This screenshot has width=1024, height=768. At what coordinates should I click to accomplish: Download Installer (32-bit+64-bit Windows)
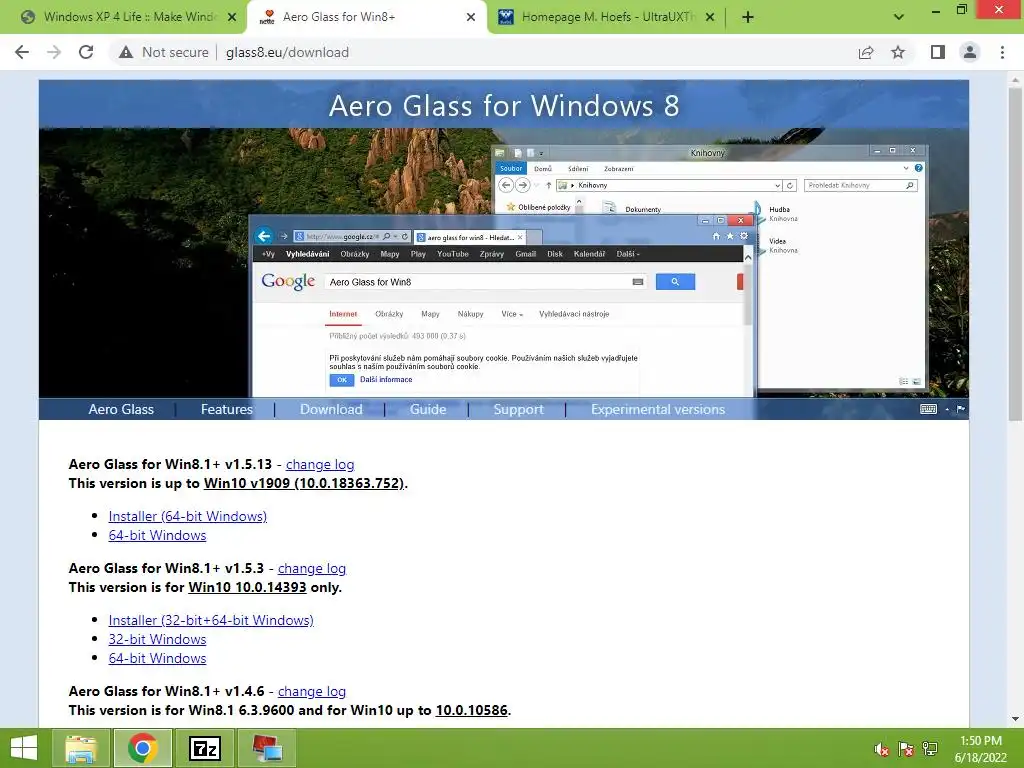pos(211,620)
